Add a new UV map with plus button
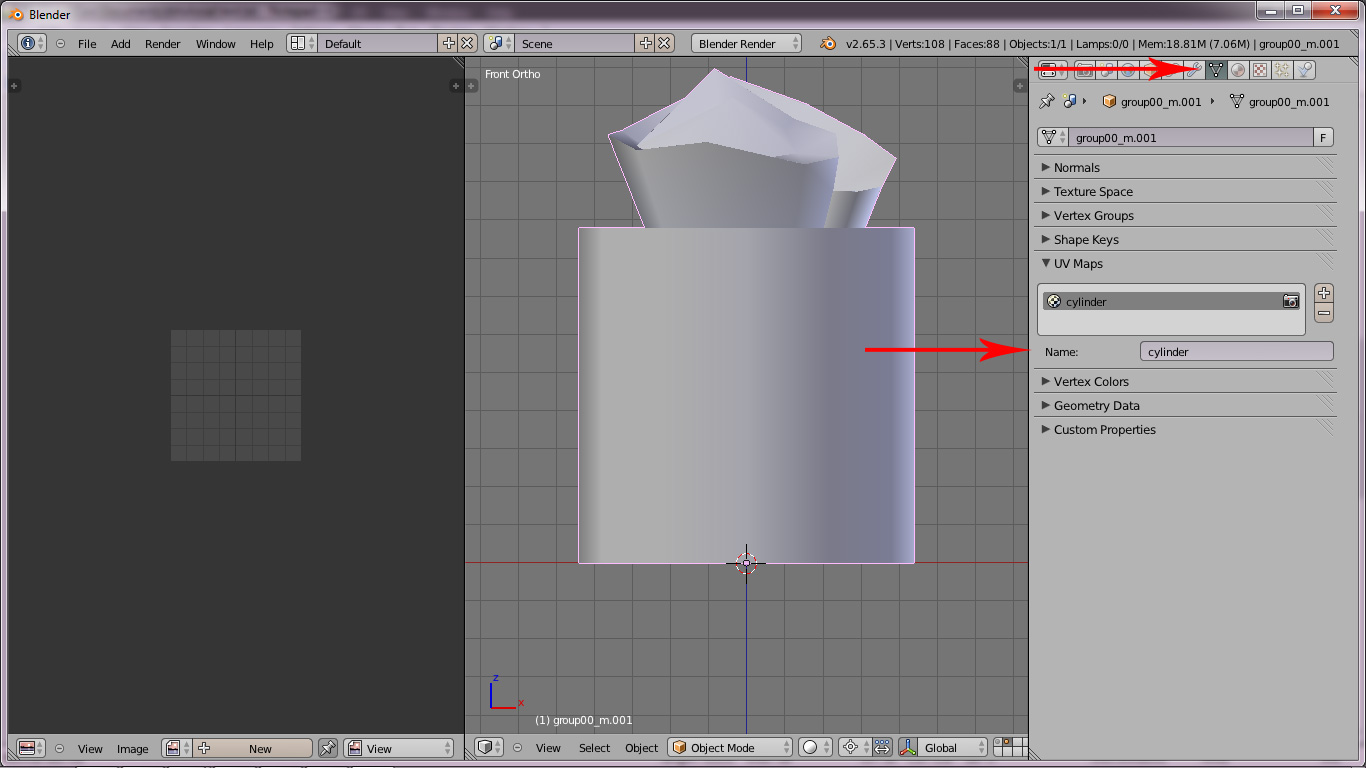The image size is (1366, 768). (1324, 293)
